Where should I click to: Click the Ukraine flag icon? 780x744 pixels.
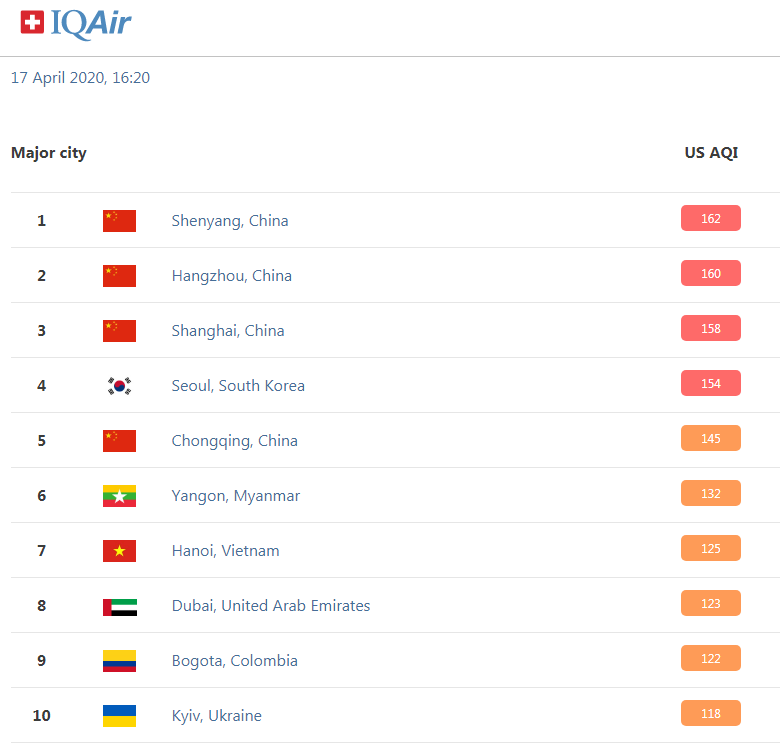(119, 716)
